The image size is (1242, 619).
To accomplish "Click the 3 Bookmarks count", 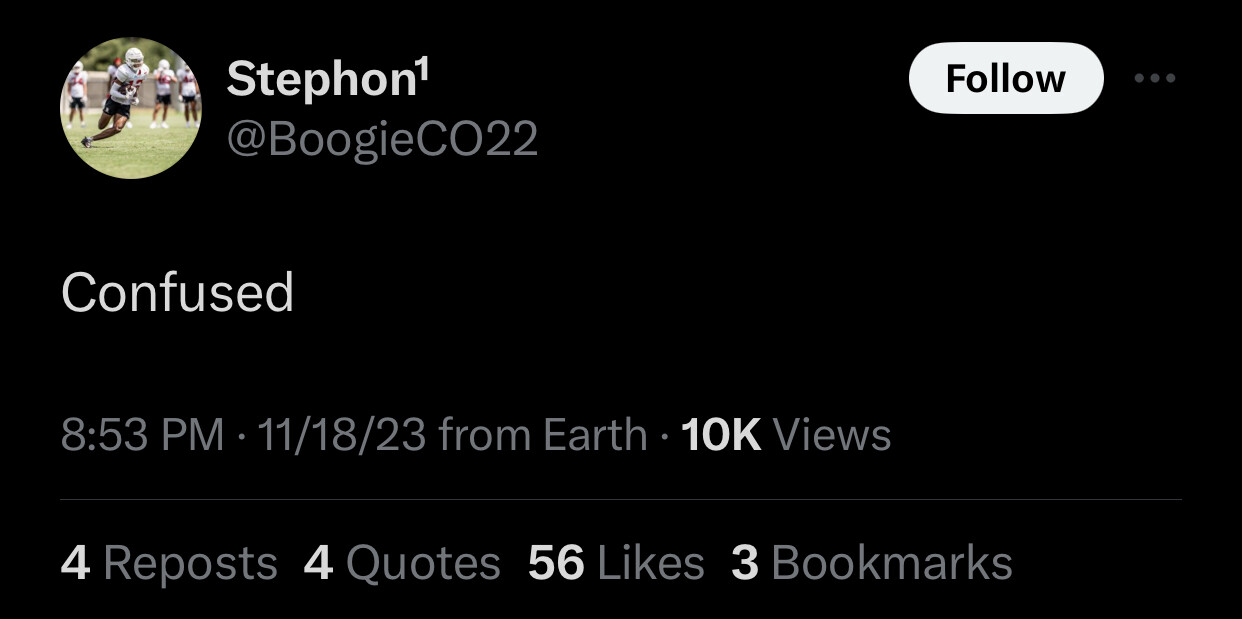I will (872, 563).
